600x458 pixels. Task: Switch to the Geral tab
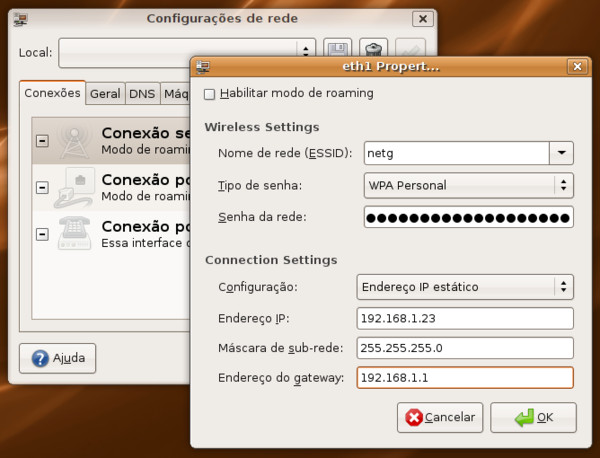[105, 94]
